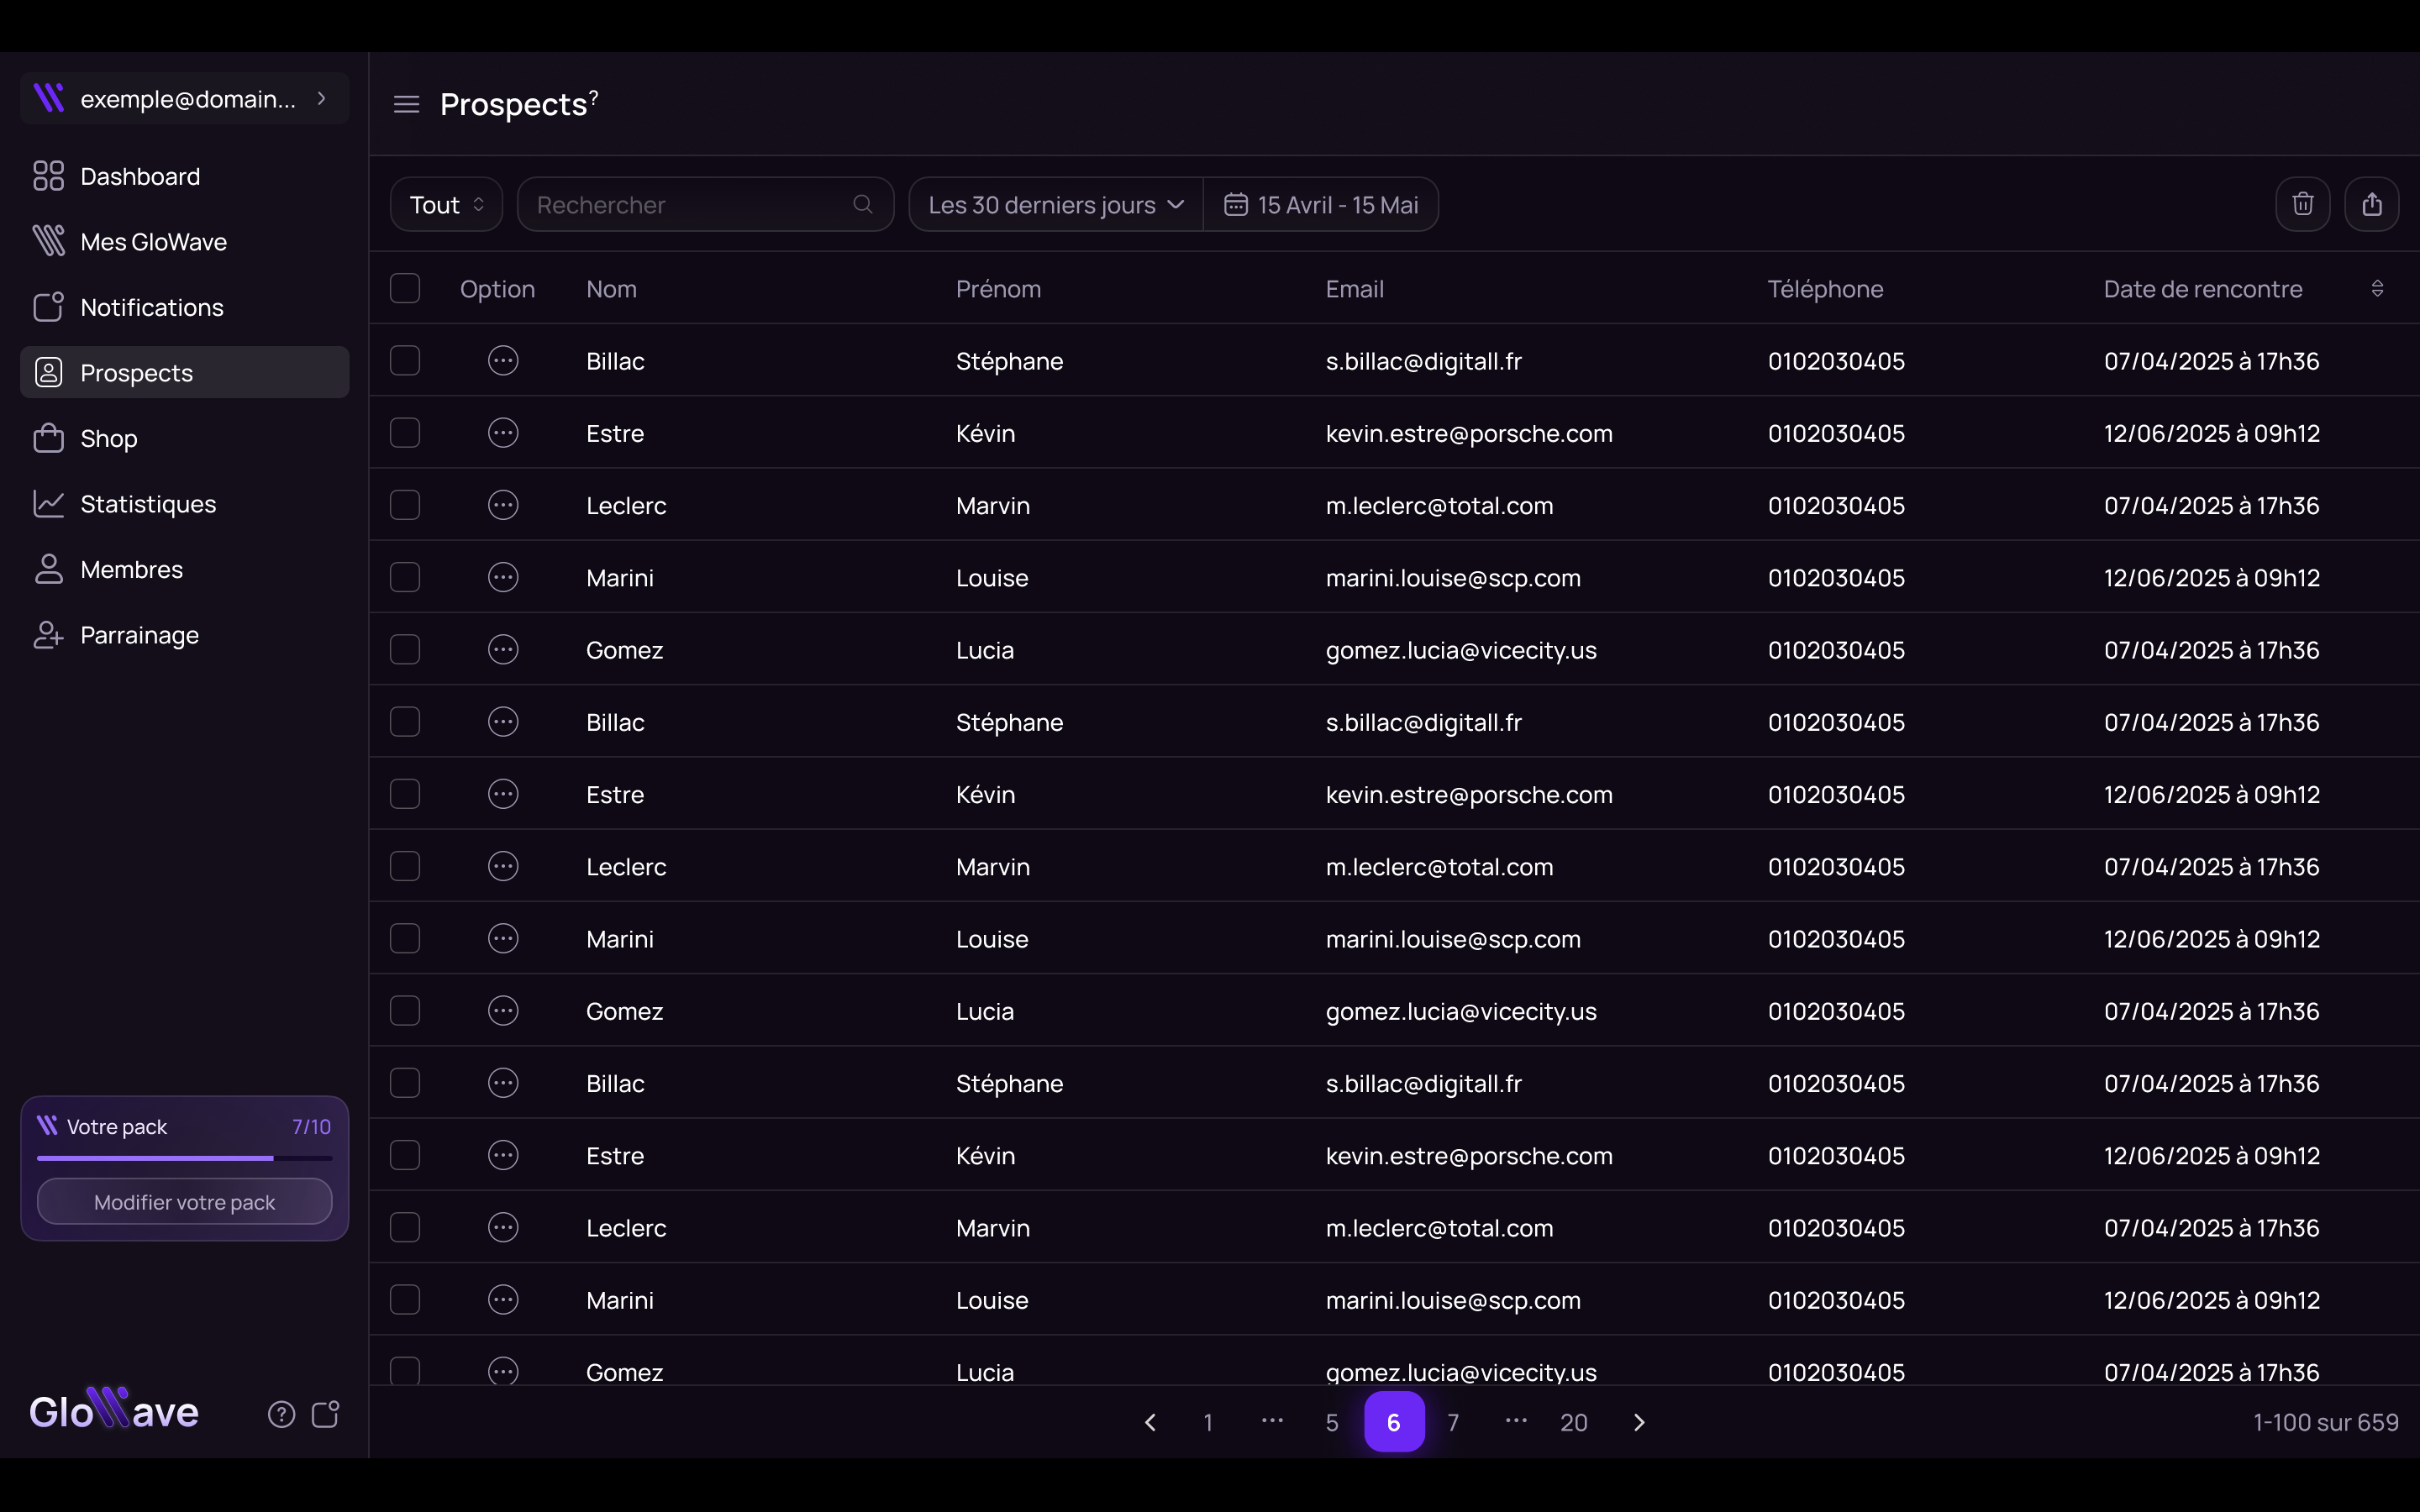This screenshot has height=1512, width=2420.
Task: Open the notification icon beside help icon
Action: [x=325, y=1414]
